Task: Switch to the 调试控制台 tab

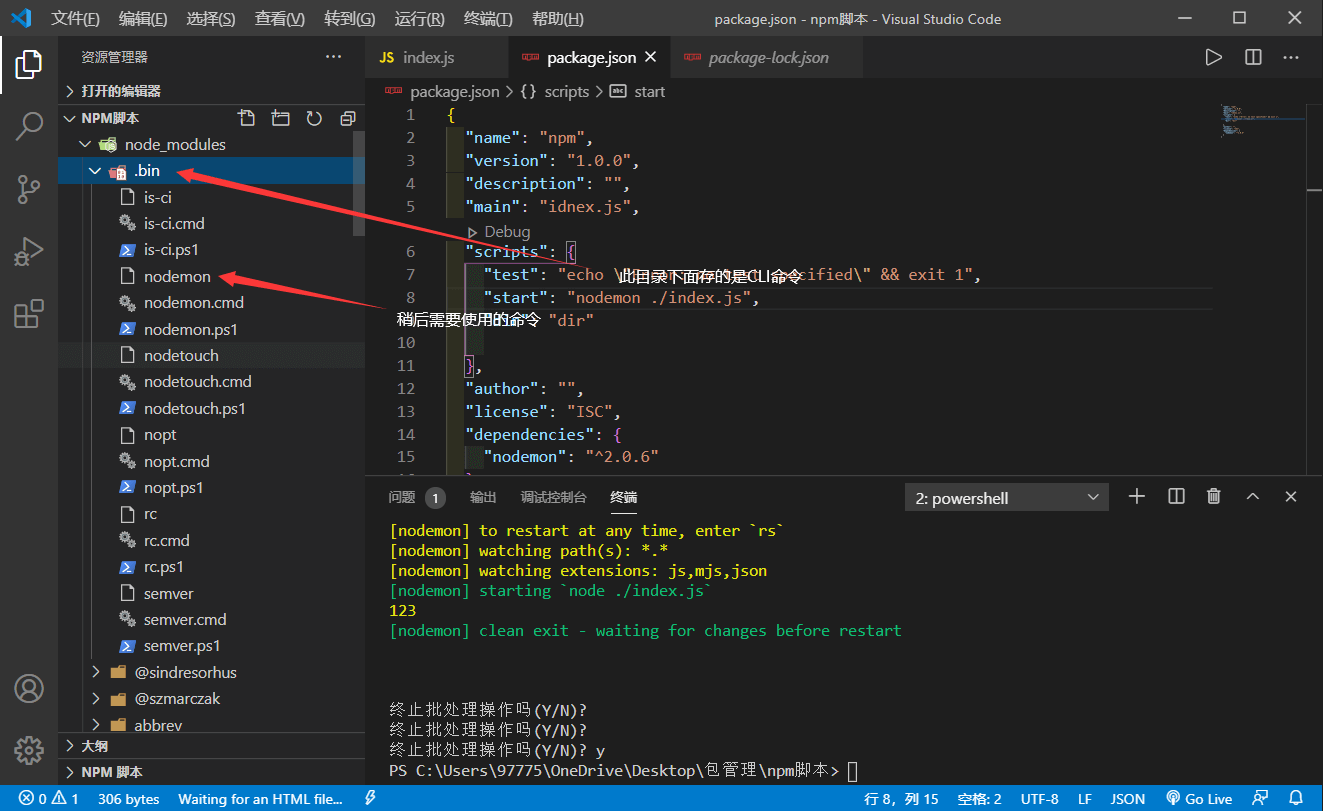Action: tap(553, 497)
